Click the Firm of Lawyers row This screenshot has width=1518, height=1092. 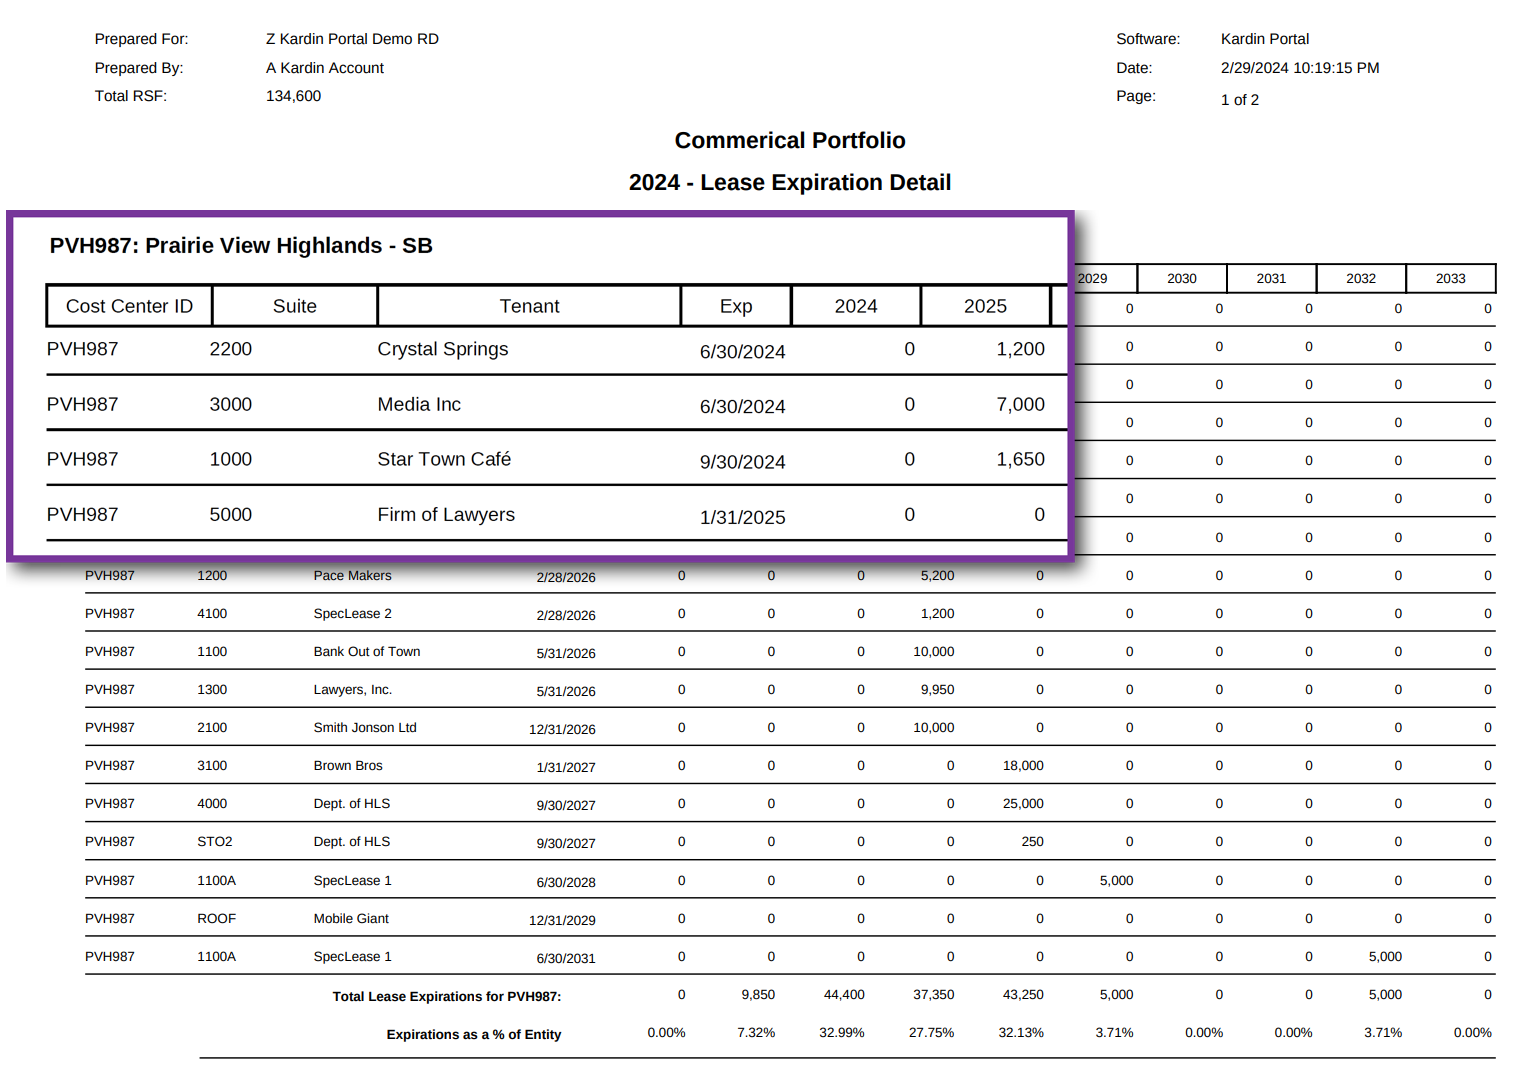pos(446,514)
